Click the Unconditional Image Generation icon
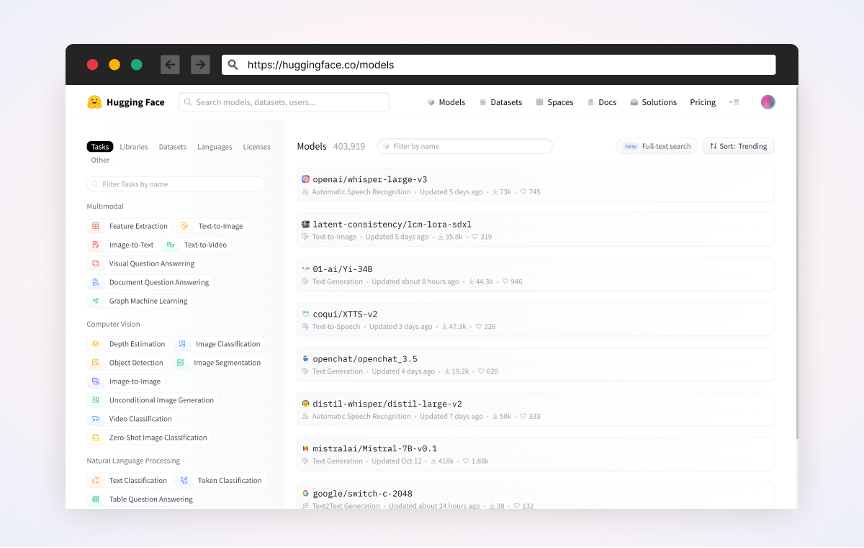 point(96,400)
